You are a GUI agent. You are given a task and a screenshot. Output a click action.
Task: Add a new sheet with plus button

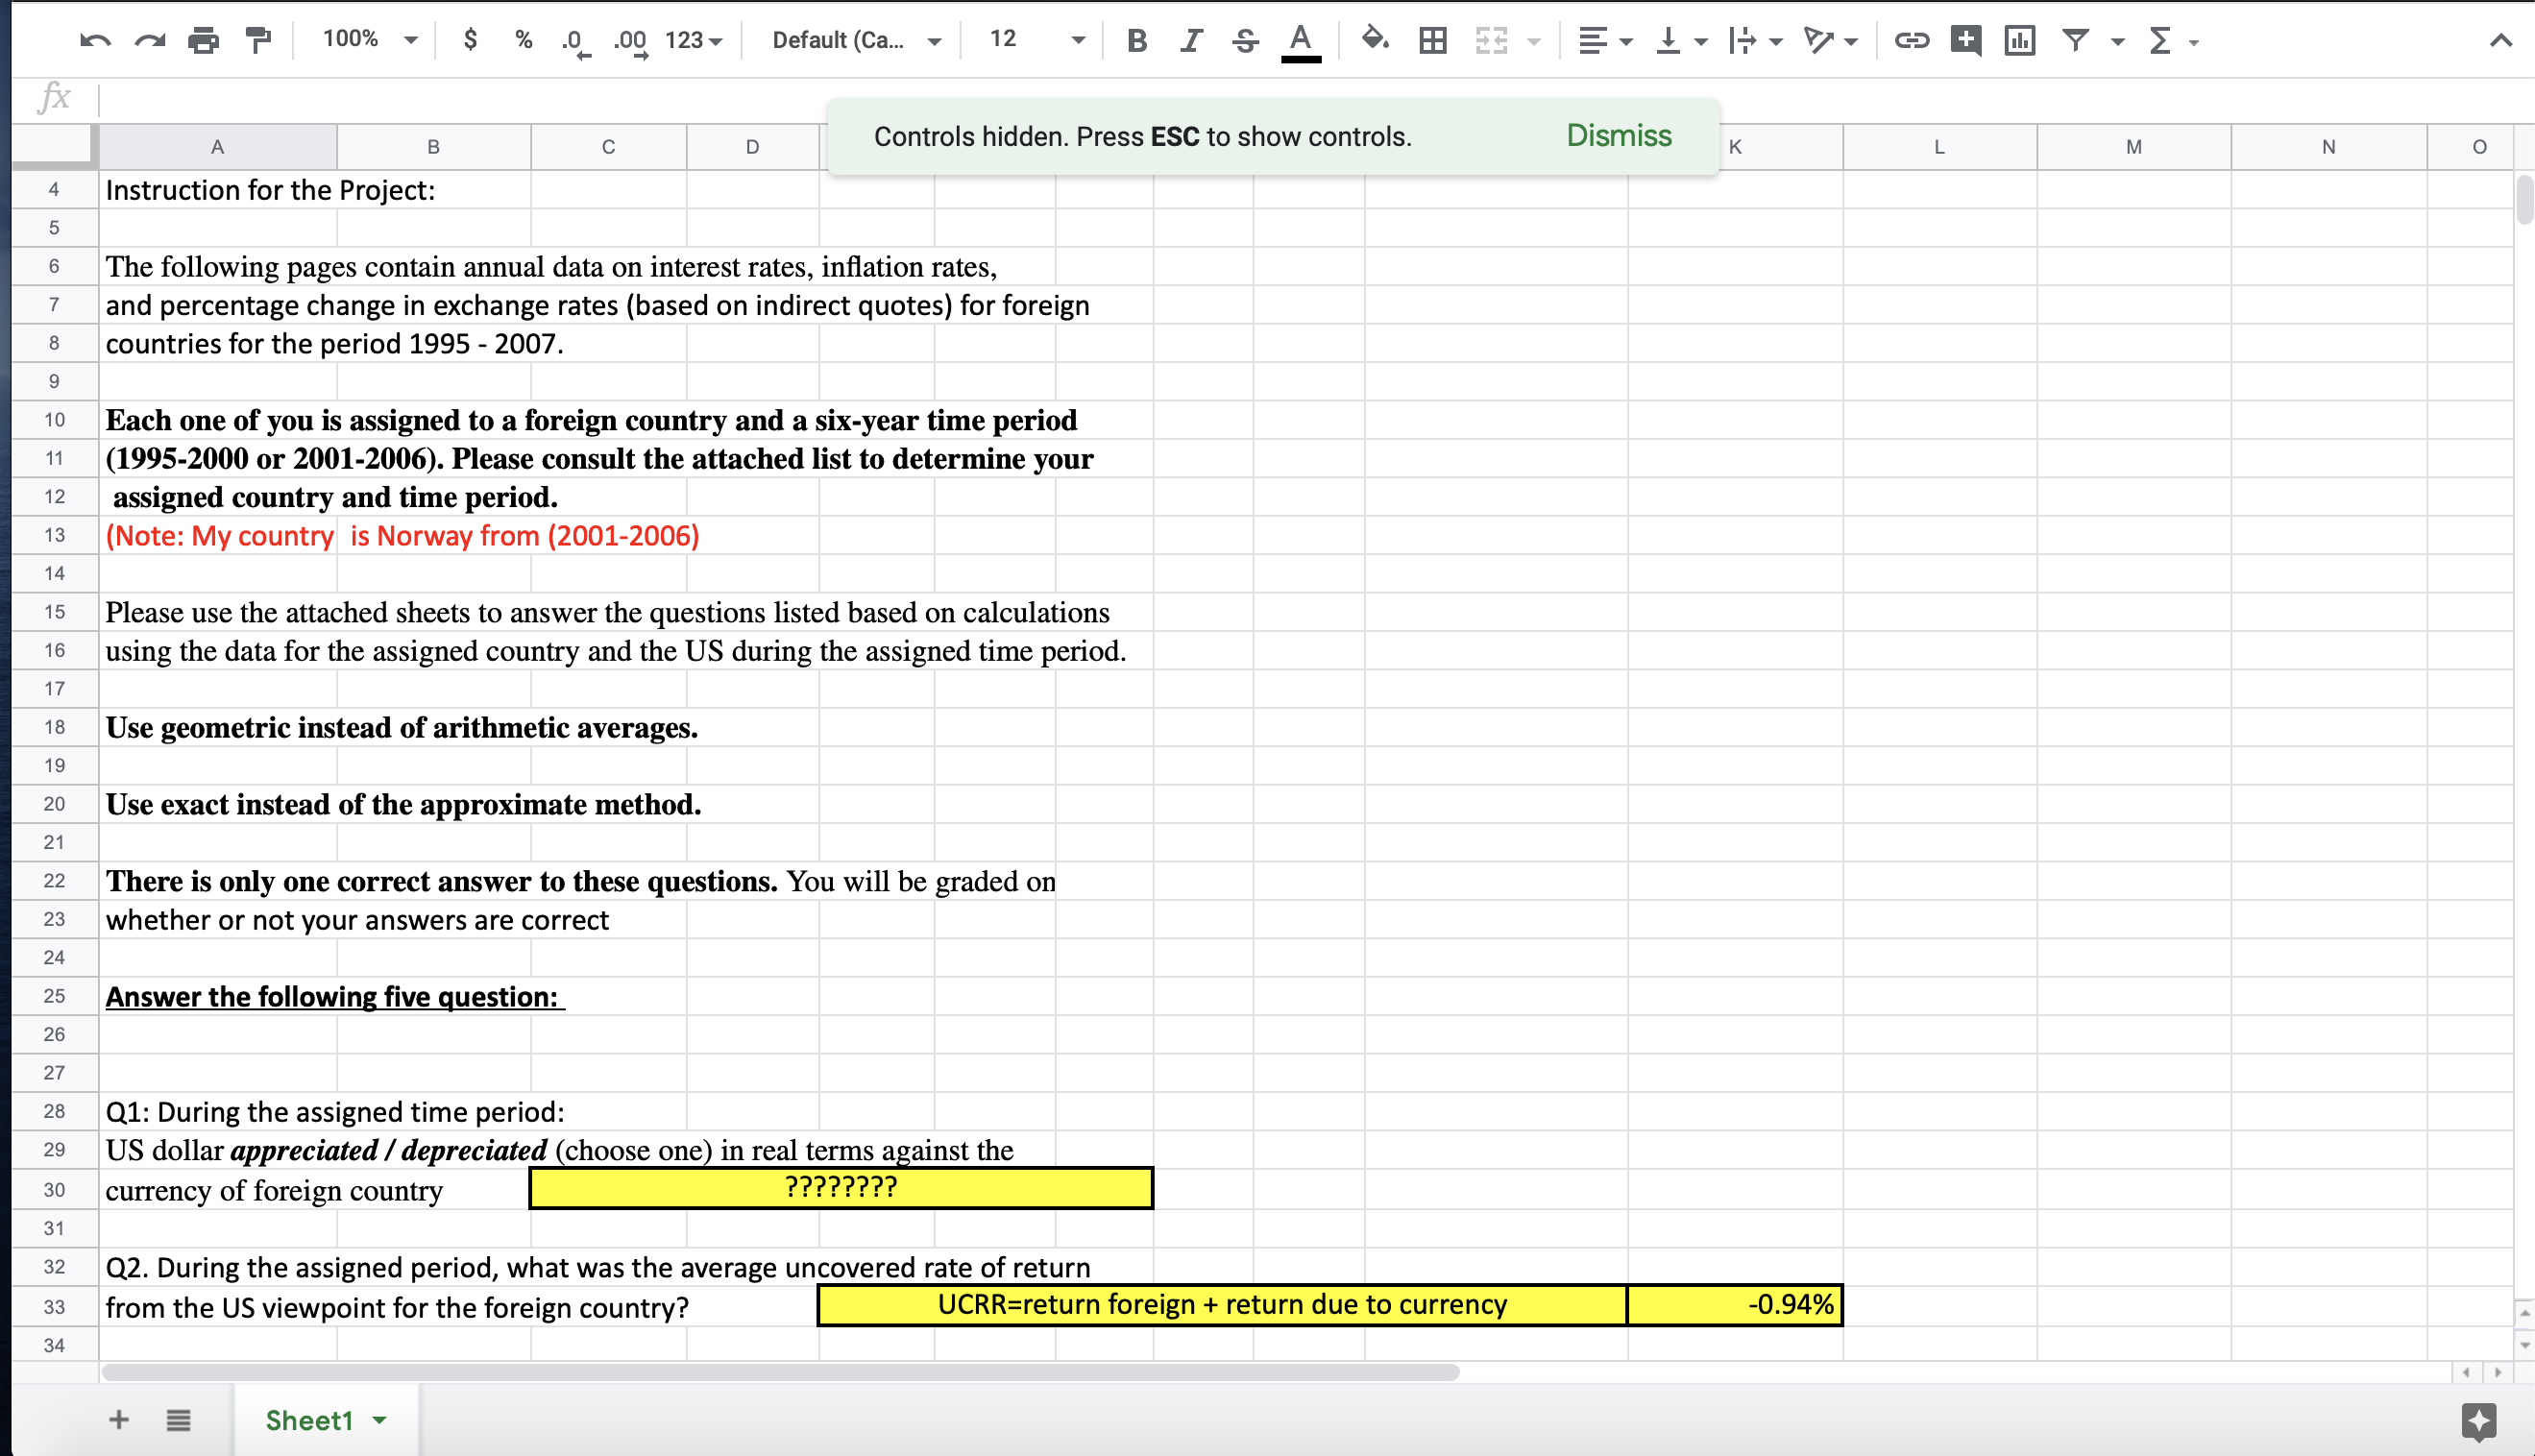pos(119,1420)
